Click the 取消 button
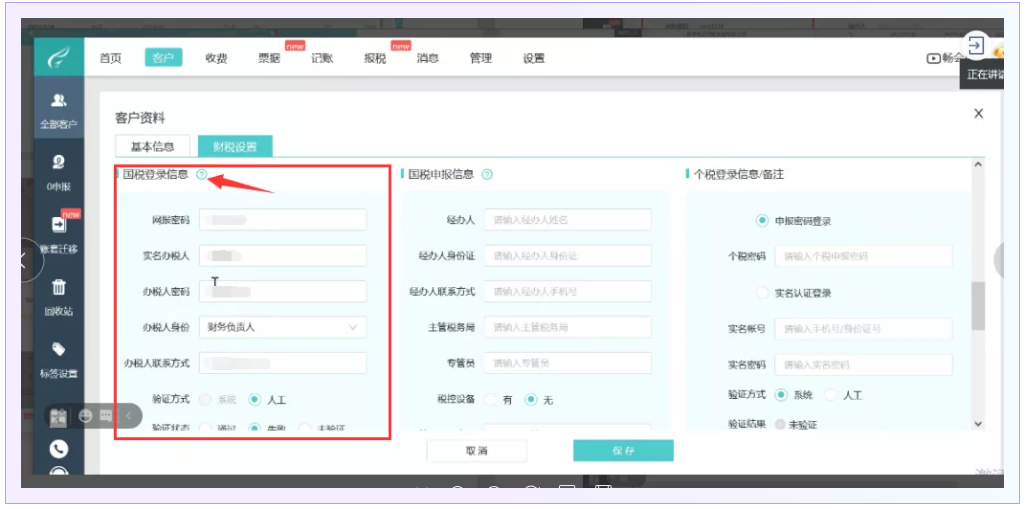The height and width of the screenshot is (509, 1030). (477, 451)
